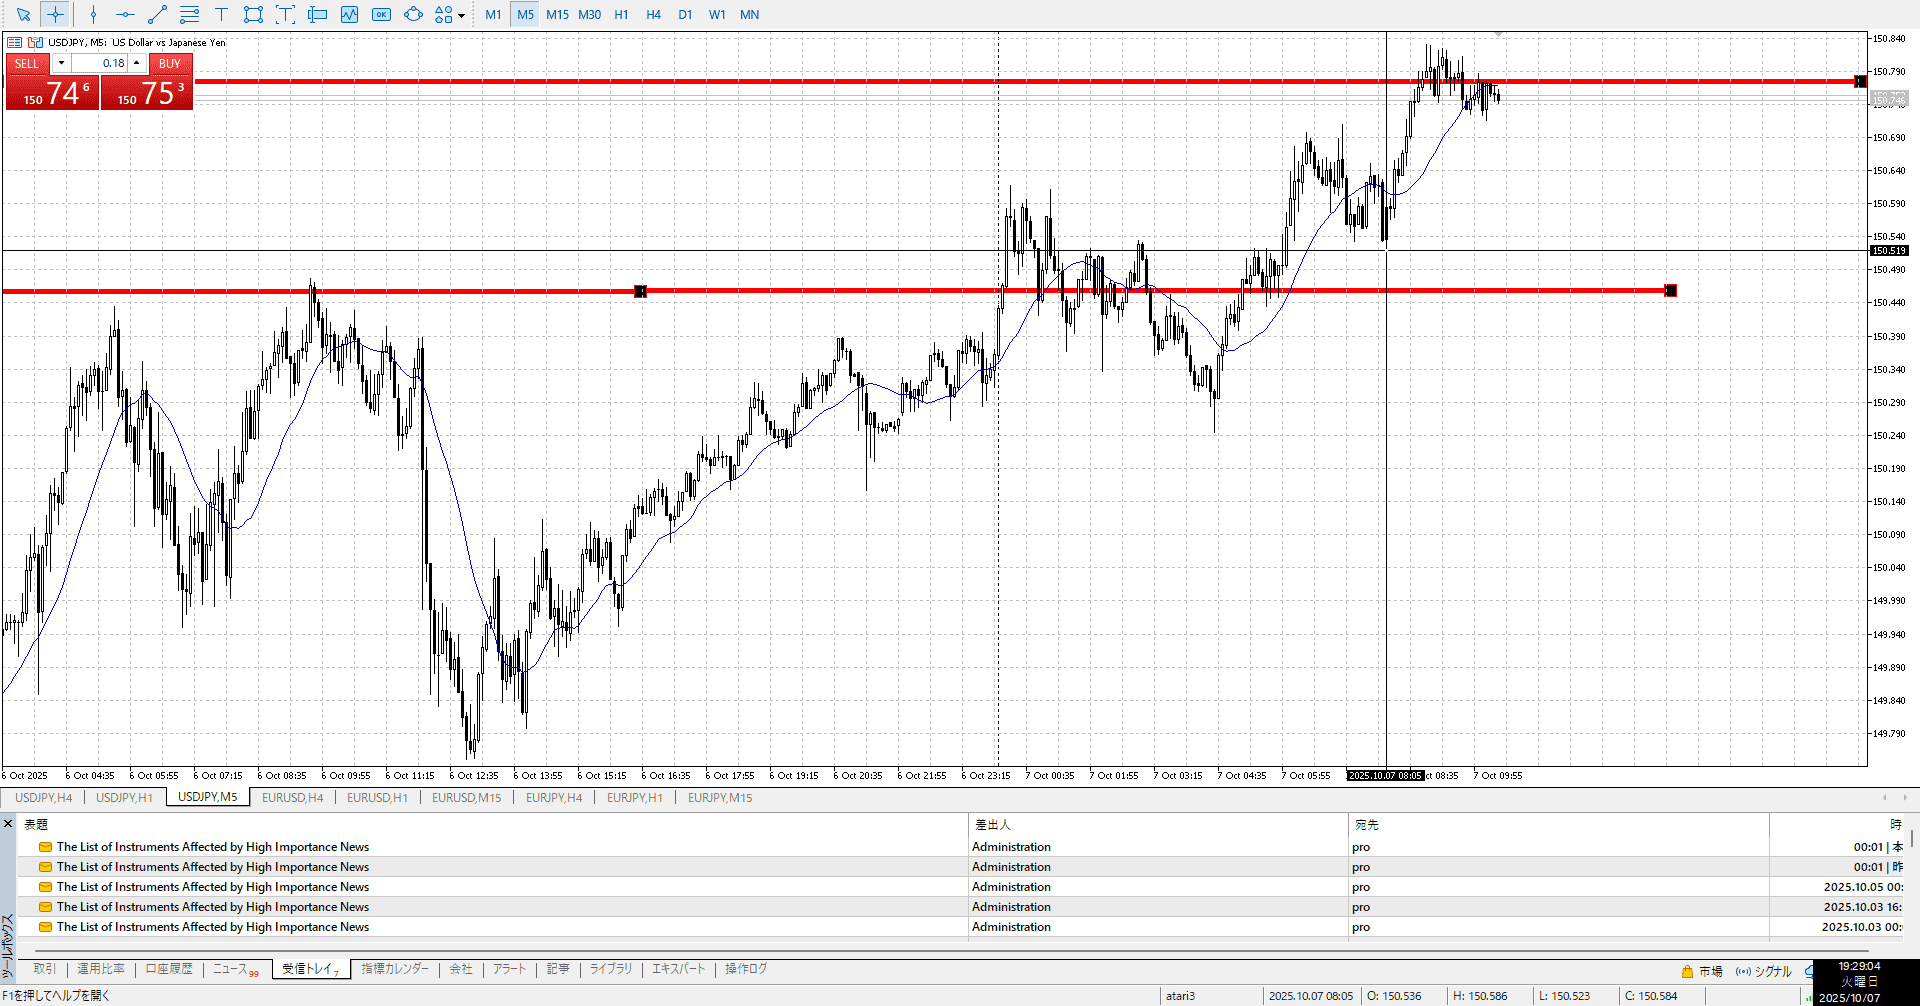
Task: Decrease lot volume with down arrow
Action: tap(61, 63)
